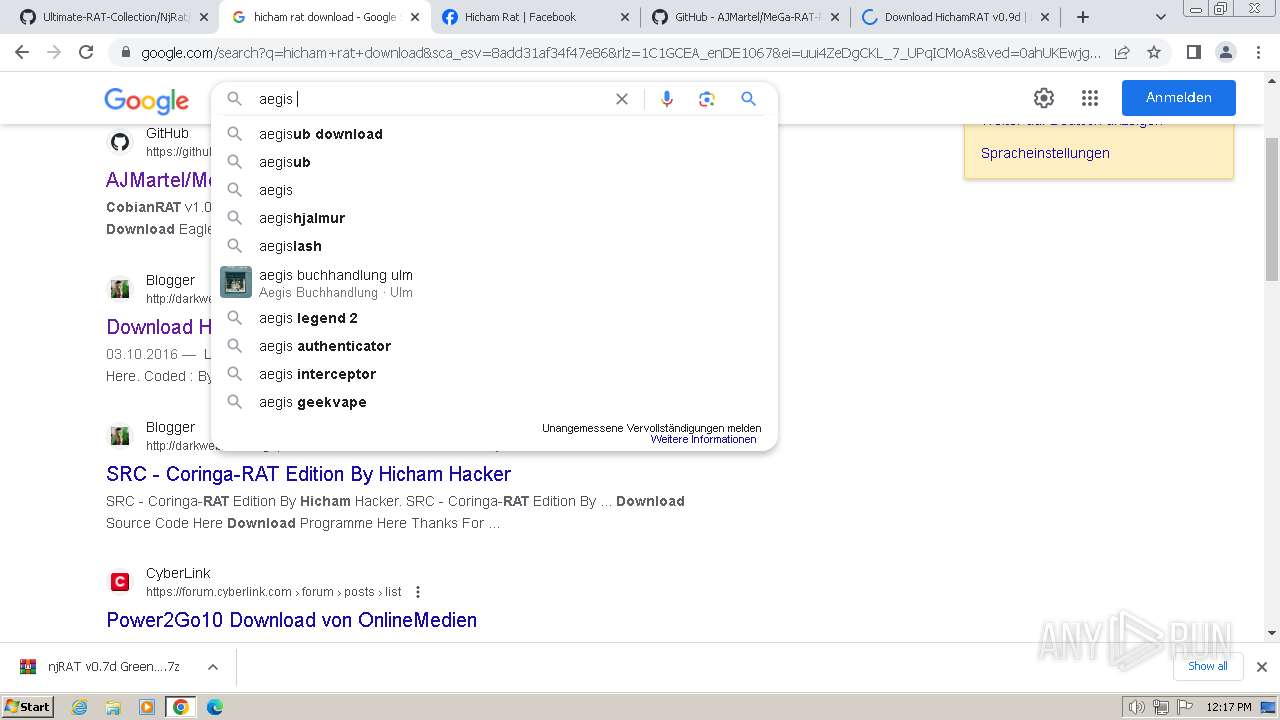Viewport: 1280px width, 720px height.
Task: Open Microsoft Edge from taskbar
Action: pyautogui.click(x=215, y=707)
